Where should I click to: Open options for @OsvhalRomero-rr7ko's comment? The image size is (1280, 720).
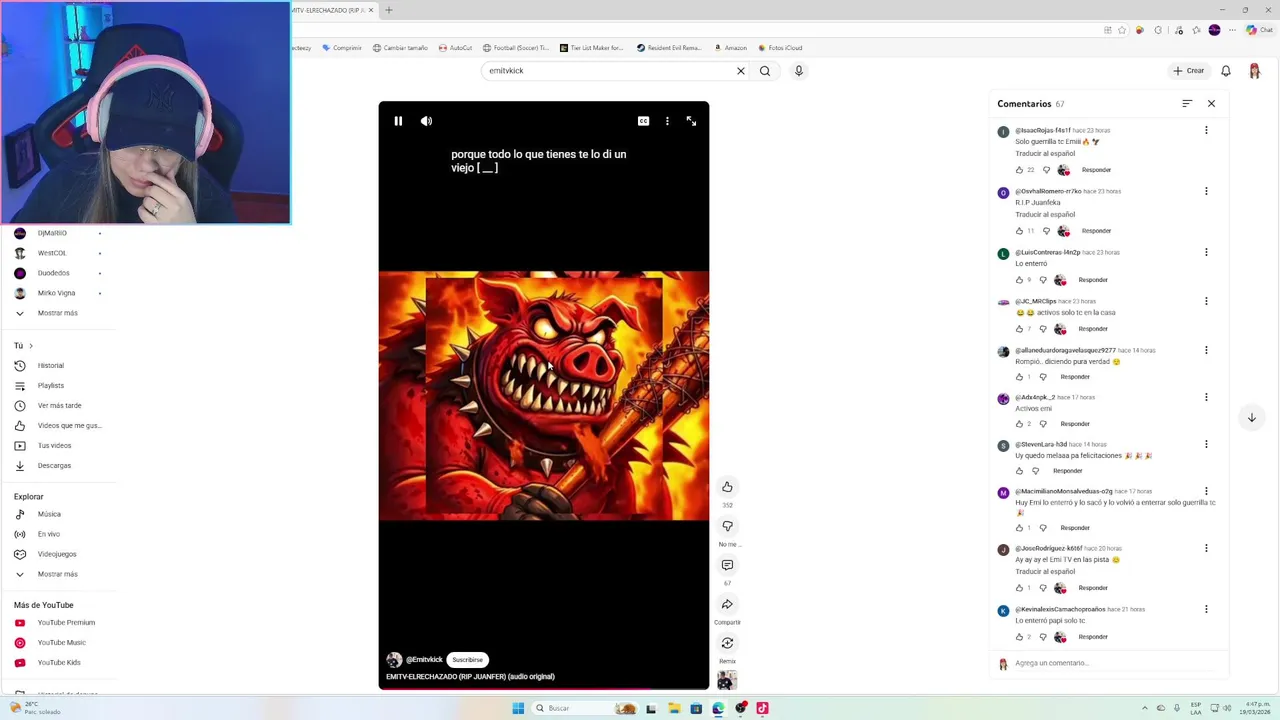(x=1206, y=191)
